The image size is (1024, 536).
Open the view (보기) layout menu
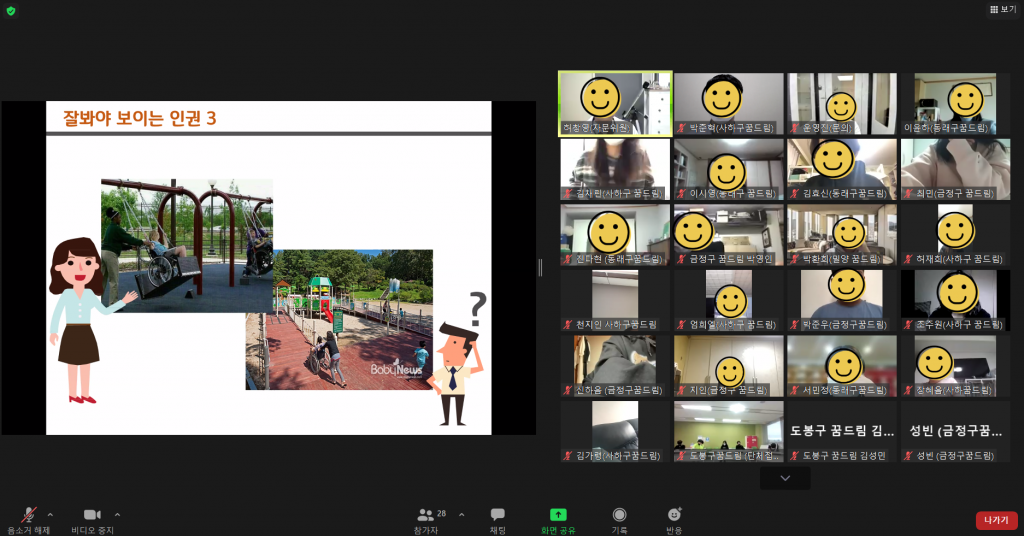coord(1001,9)
